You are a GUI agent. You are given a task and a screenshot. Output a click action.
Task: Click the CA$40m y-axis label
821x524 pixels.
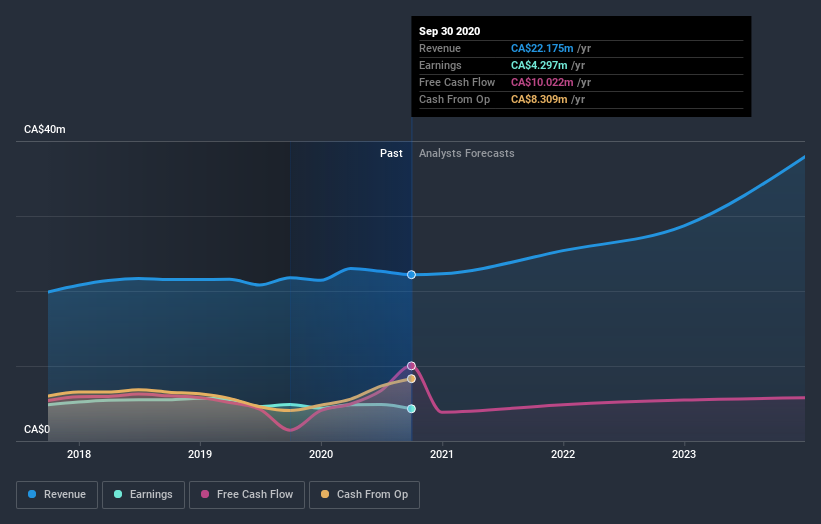(45, 129)
